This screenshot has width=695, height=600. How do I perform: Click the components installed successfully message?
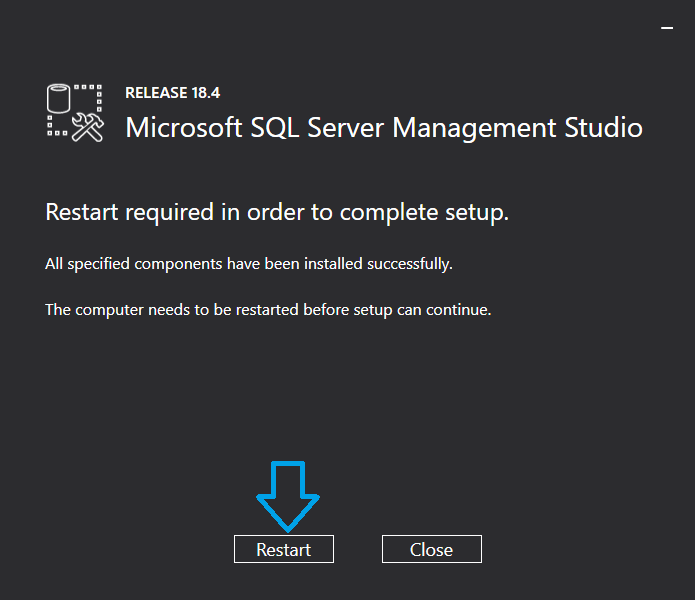coord(249,264)
